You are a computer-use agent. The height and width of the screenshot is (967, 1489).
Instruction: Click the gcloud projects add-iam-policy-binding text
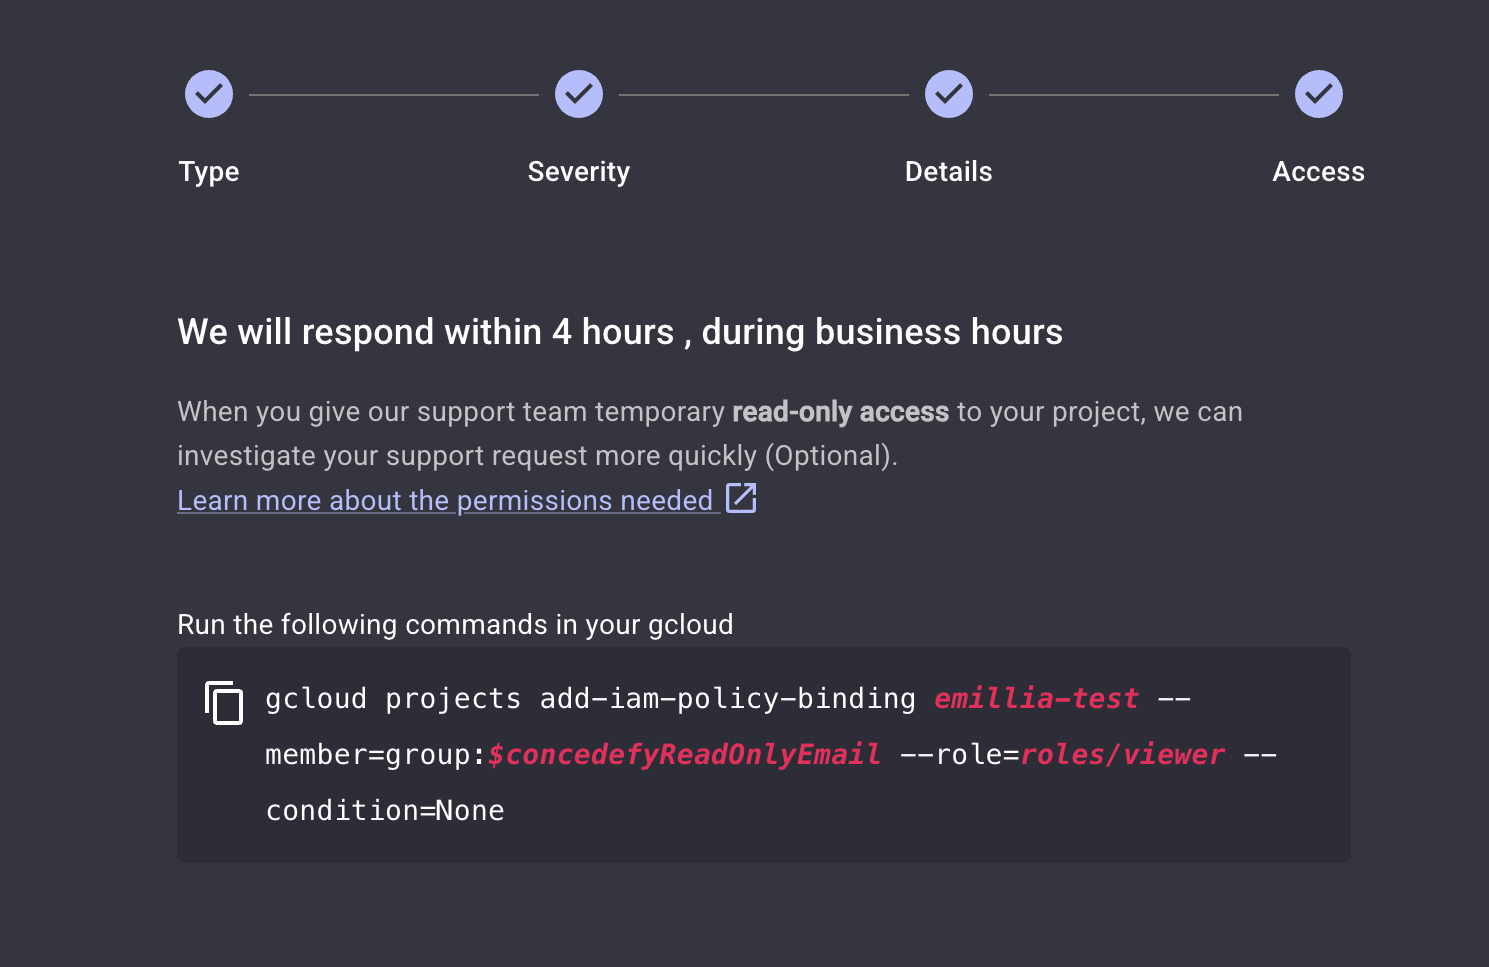click(590, 698)
